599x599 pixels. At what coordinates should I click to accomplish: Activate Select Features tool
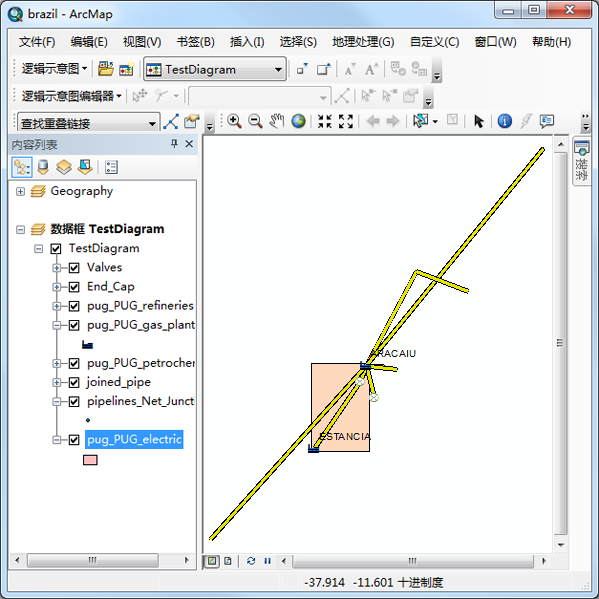pos(420,121)
